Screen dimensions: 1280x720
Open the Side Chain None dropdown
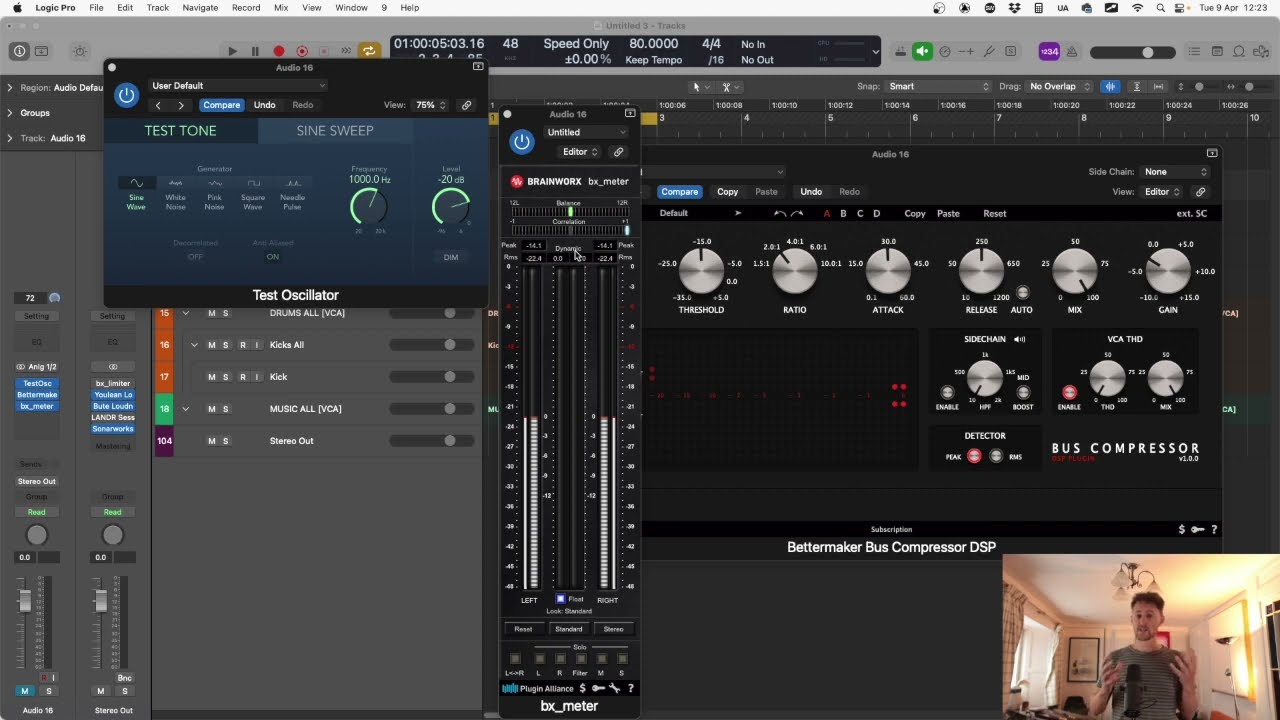pos(1175,172)
